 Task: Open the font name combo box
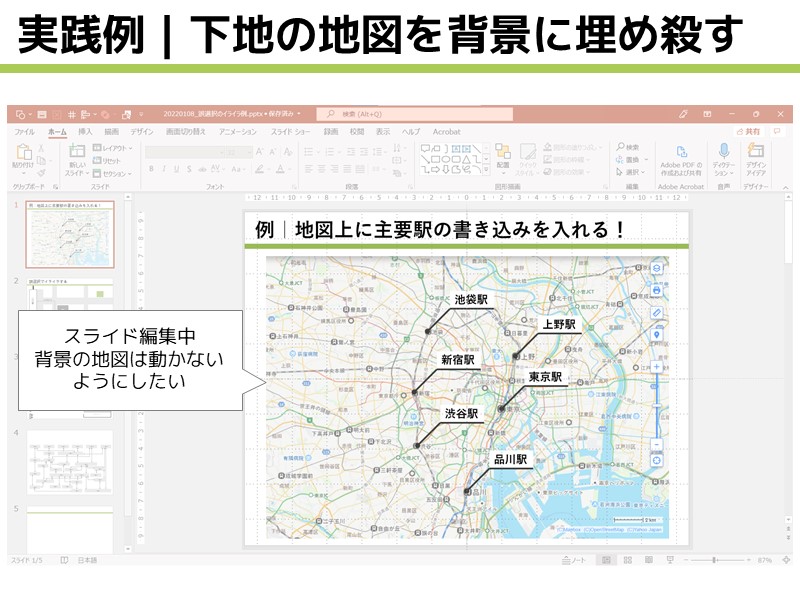[x=185, y=152]
